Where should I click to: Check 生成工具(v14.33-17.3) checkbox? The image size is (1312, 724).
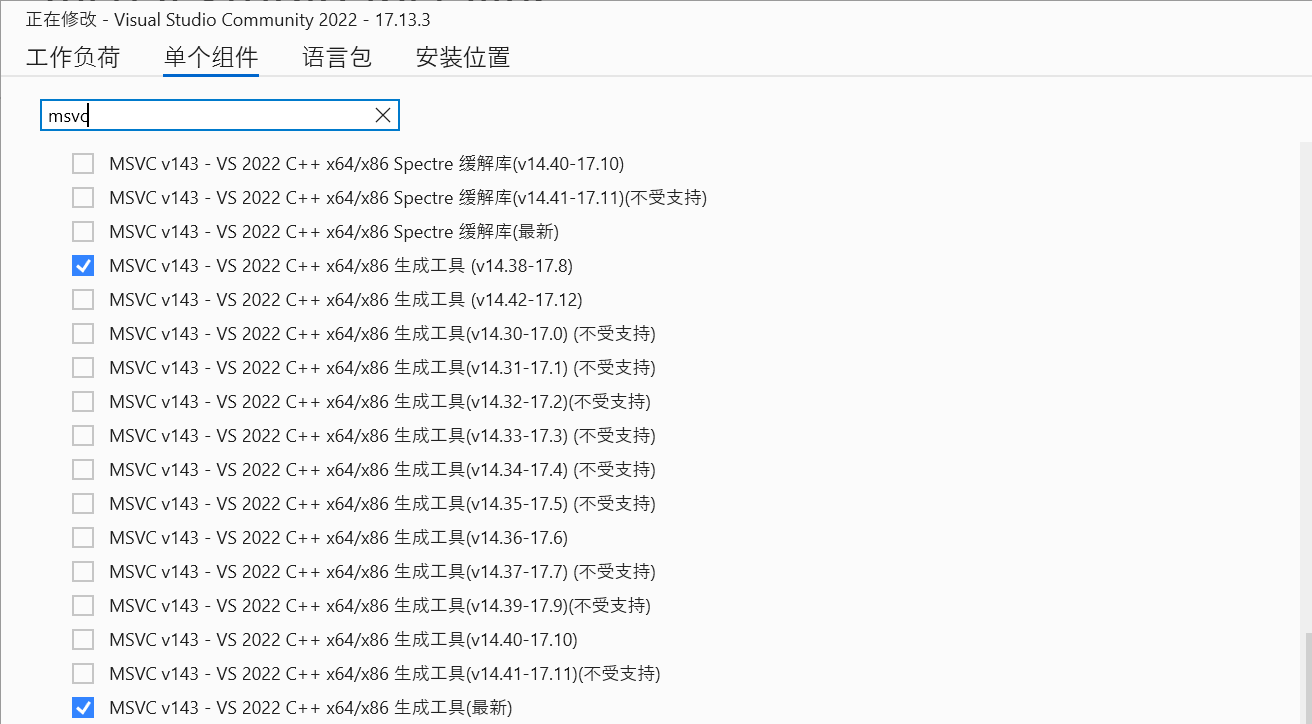point(83,435)
